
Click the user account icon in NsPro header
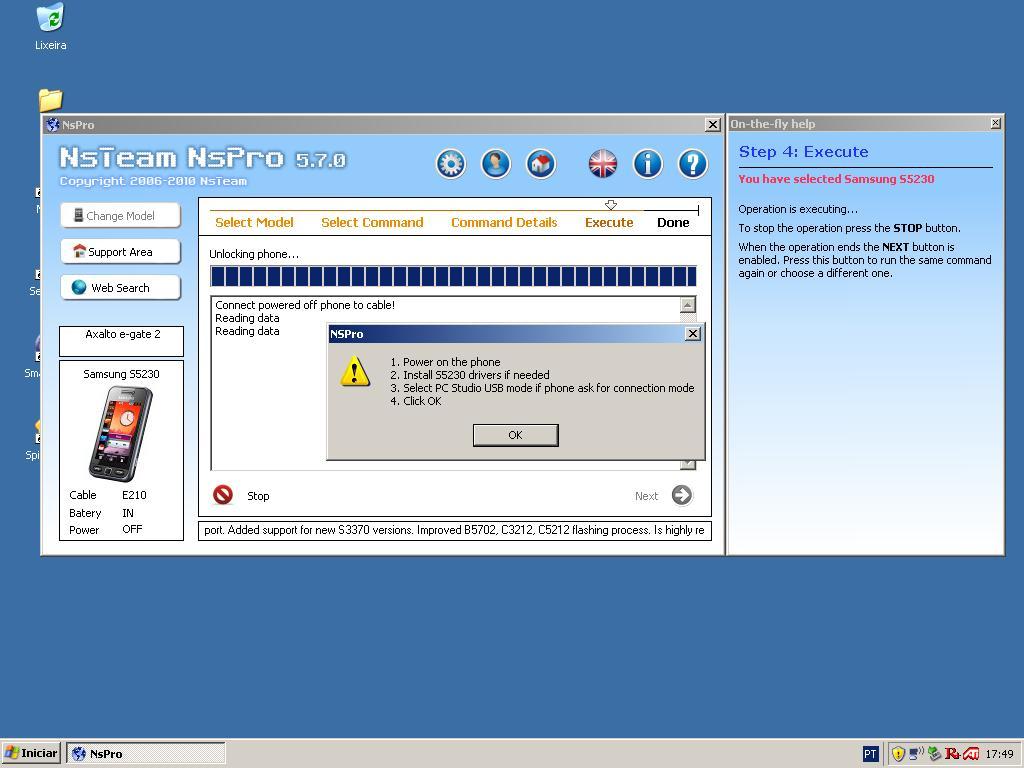click(496, 163)
